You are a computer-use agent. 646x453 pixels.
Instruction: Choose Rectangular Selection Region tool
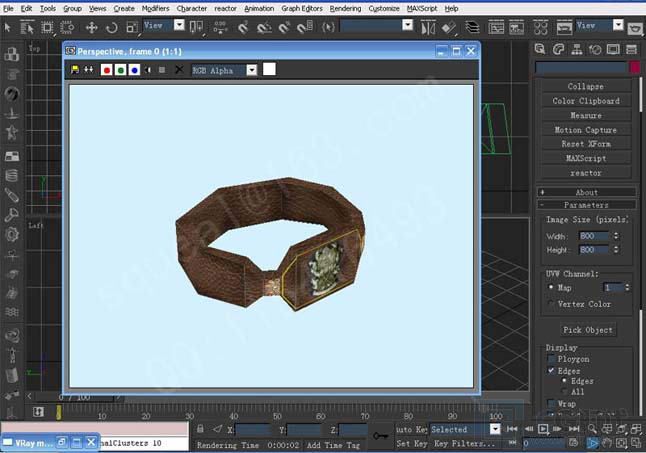[47, 28]
